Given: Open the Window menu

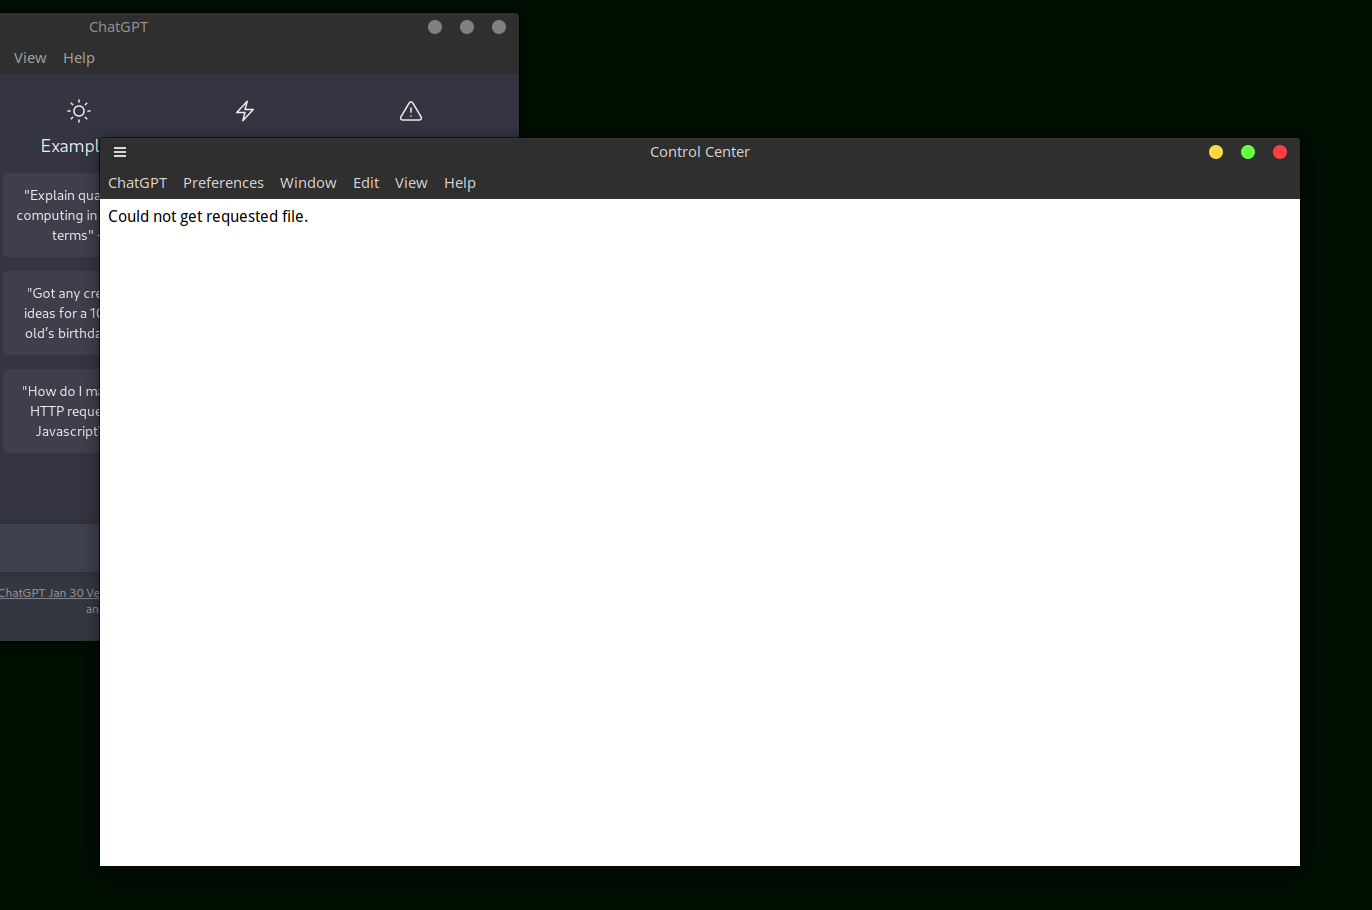Looking at the screenshot, I should tap(308, 183).
